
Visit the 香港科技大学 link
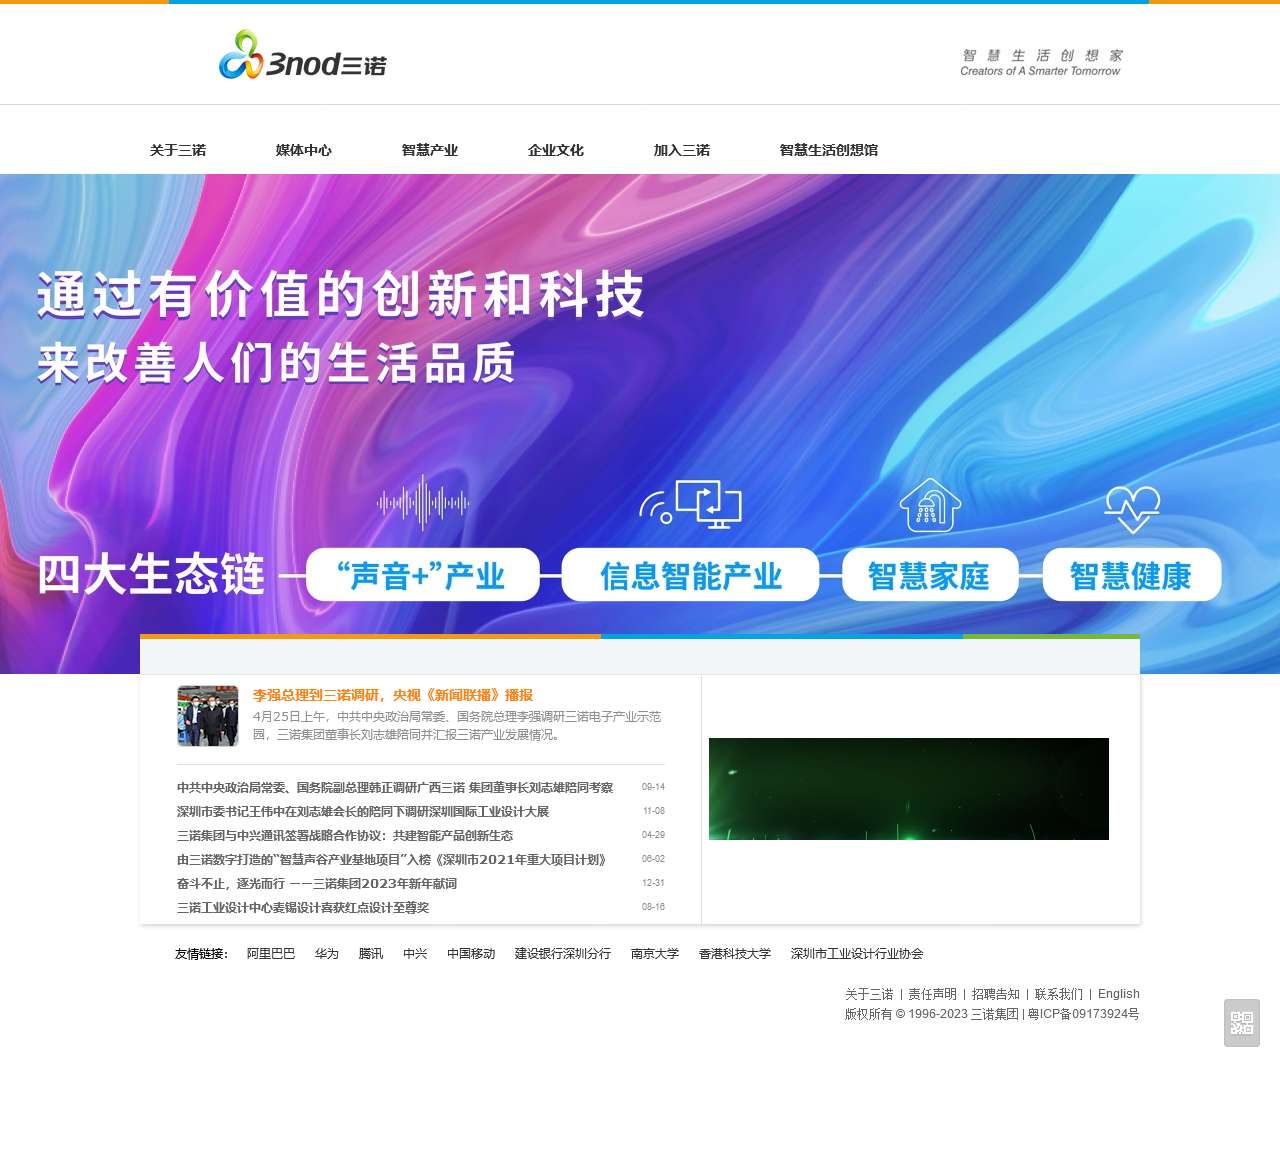[x=735, y=954]
